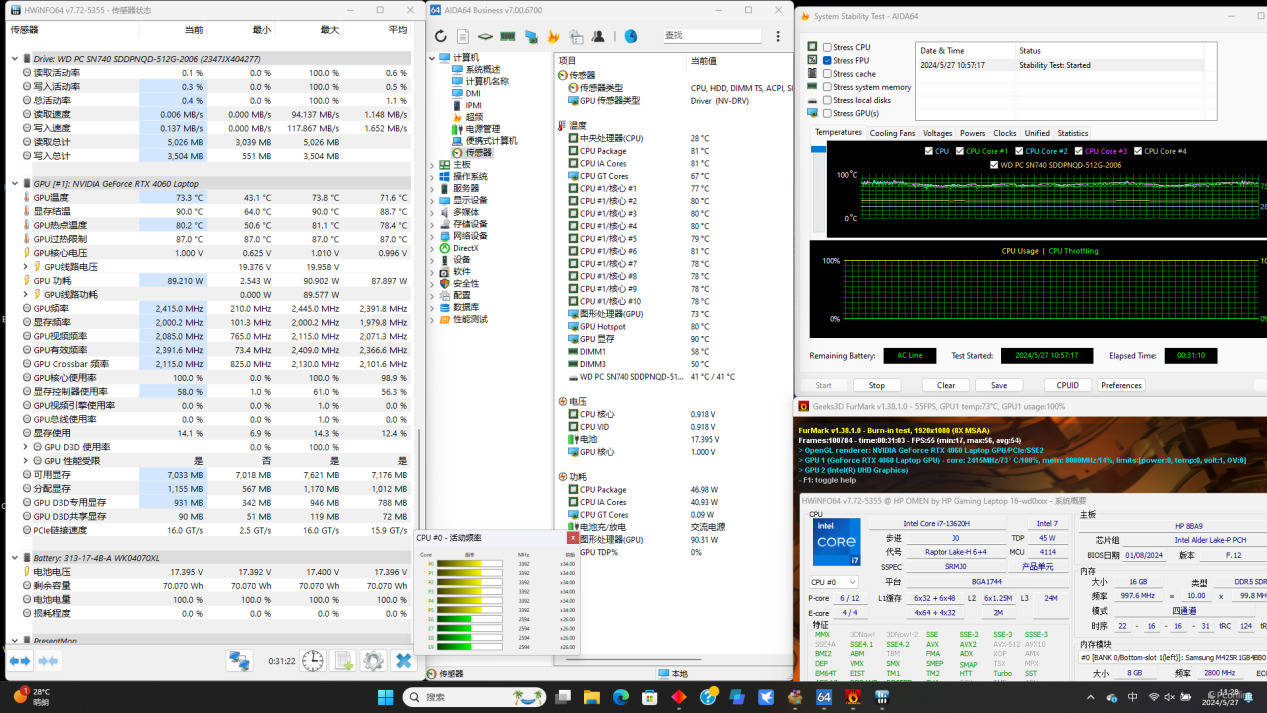Enable Stress cache checkbox
This screenshot has width=1267, height=713.
point(827,74)
